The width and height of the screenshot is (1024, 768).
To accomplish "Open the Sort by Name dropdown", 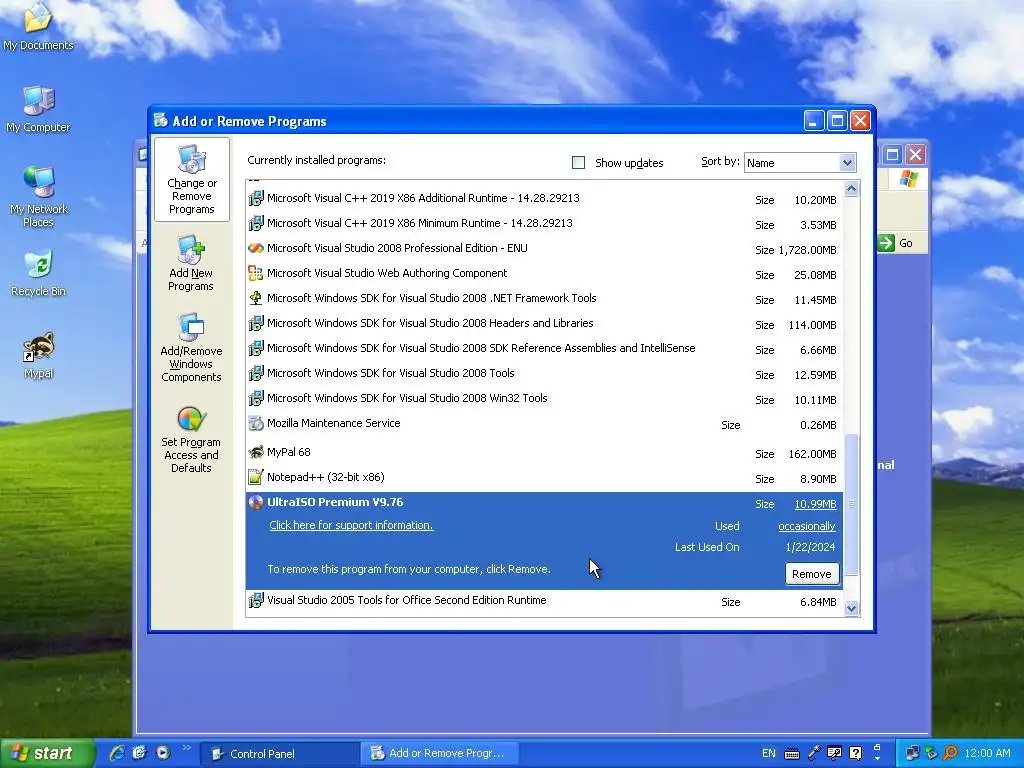I will pos(847,163).
